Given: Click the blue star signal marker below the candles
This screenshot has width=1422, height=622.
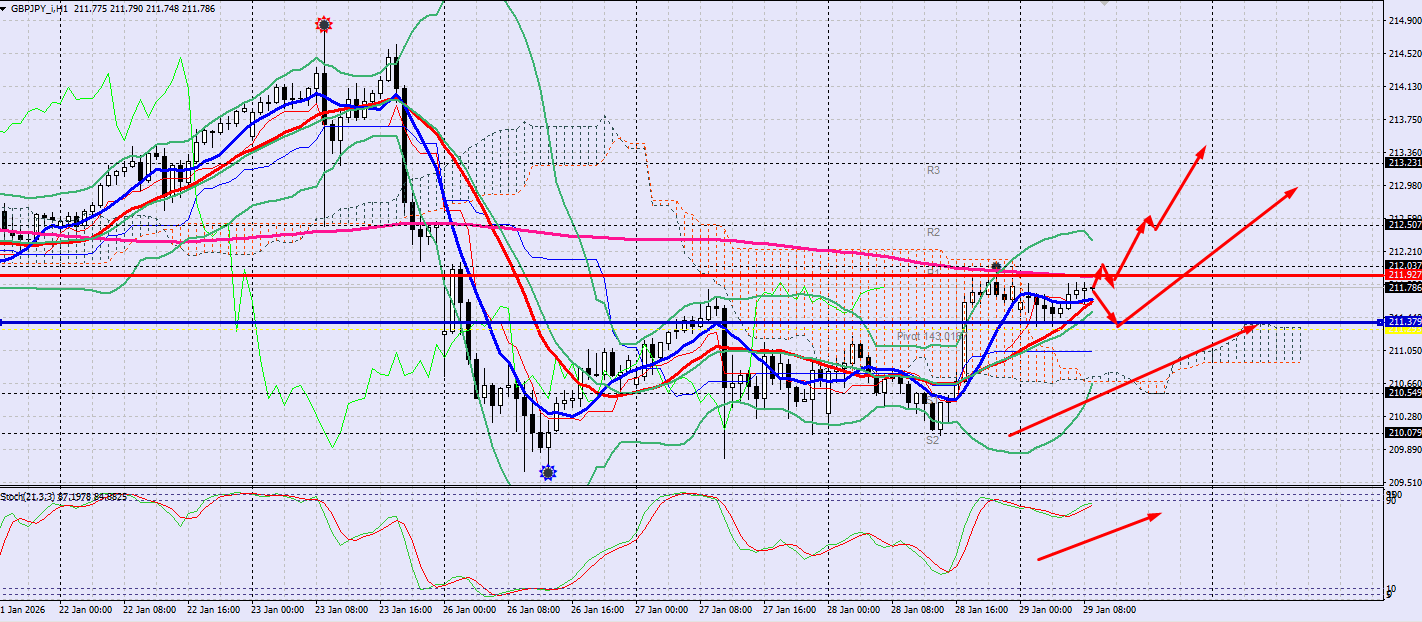Looking at the screenshot, I should [x=547, y=472].
